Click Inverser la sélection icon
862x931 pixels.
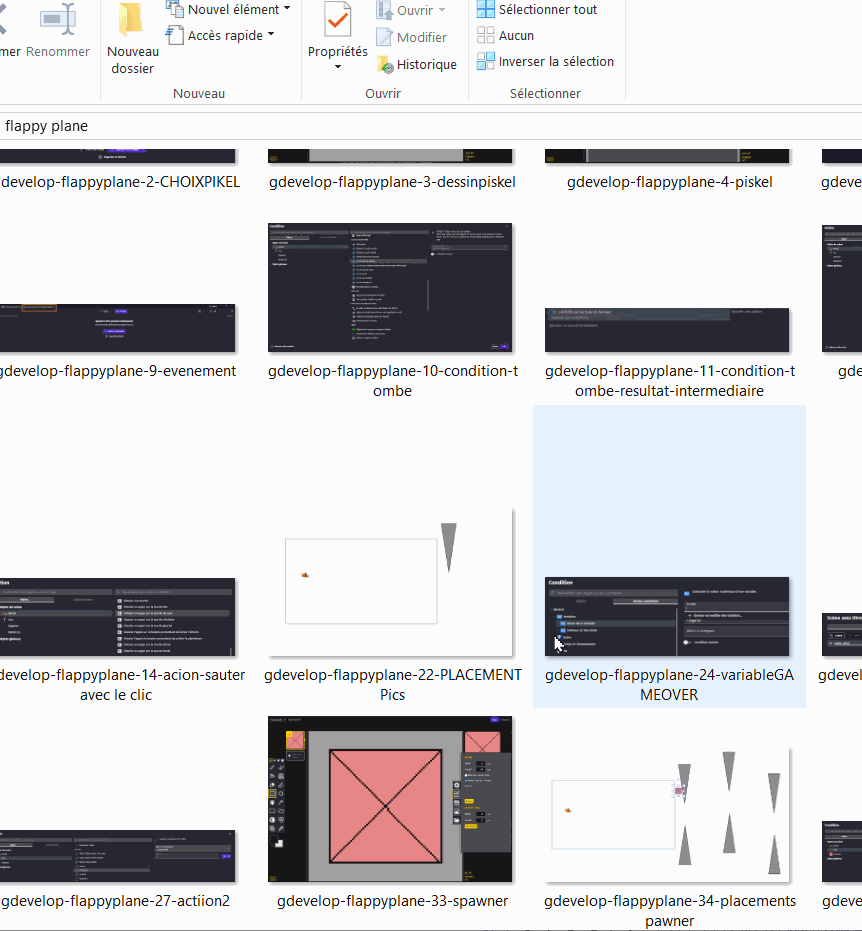click(486, 61)
